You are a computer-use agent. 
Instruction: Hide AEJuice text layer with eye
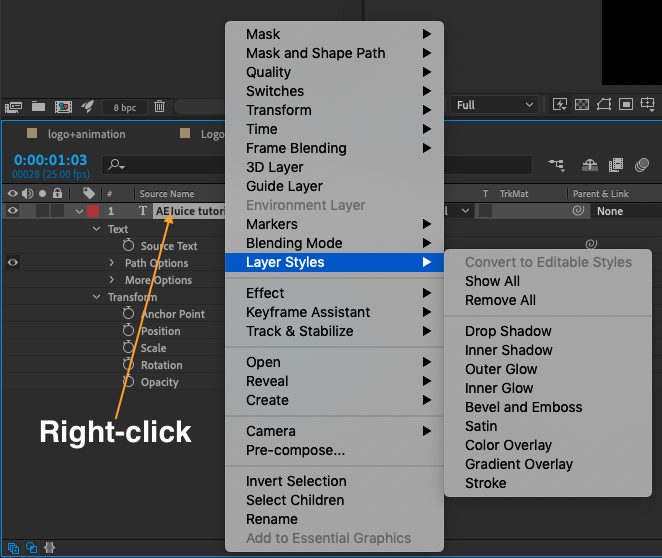click(x=13, y=211)
